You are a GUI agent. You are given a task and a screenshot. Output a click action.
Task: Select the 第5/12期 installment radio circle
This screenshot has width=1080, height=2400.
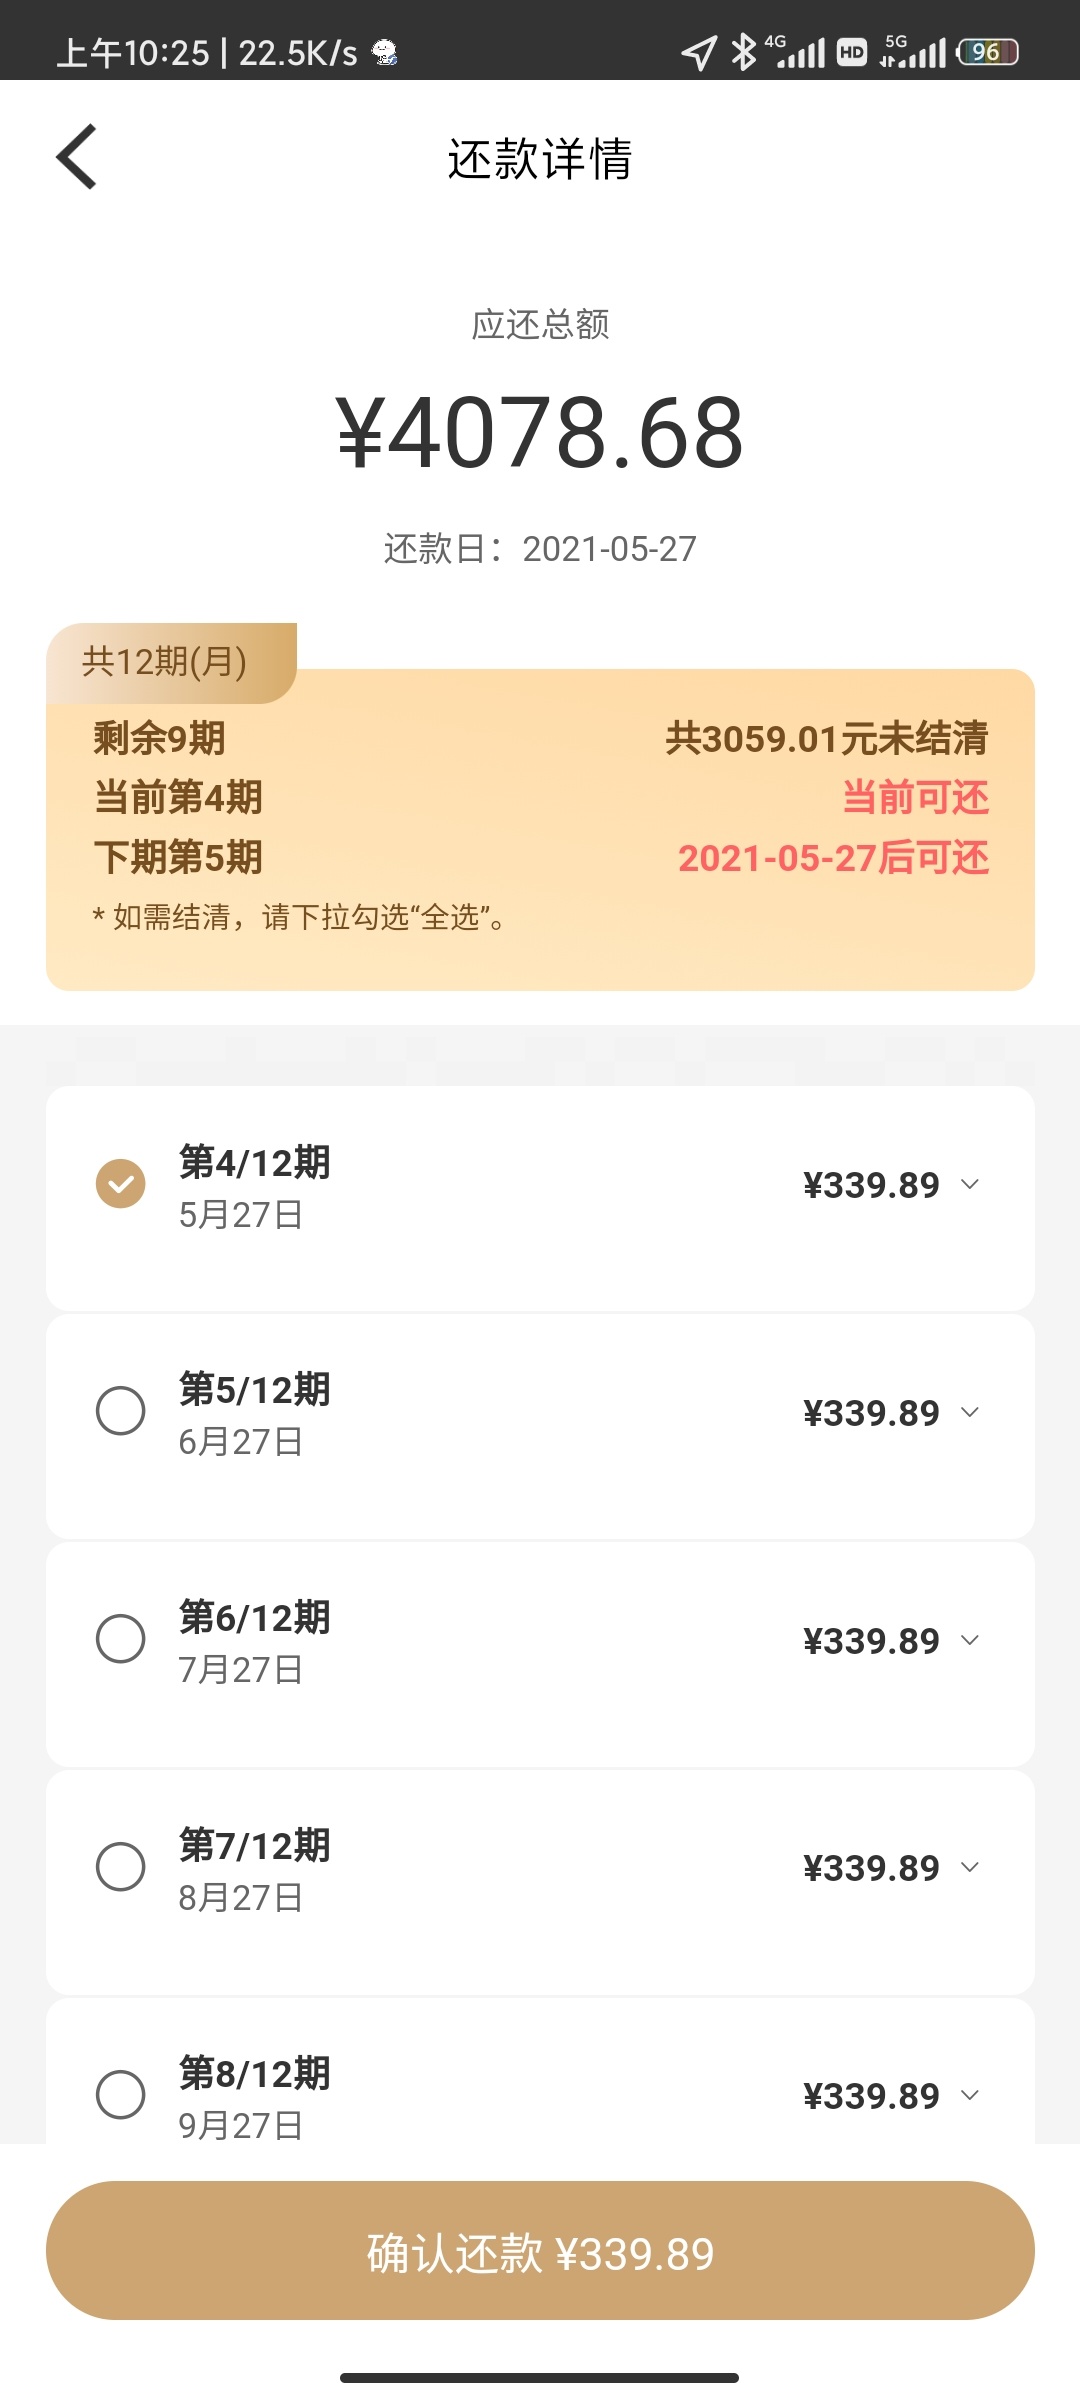(120, 1411)
